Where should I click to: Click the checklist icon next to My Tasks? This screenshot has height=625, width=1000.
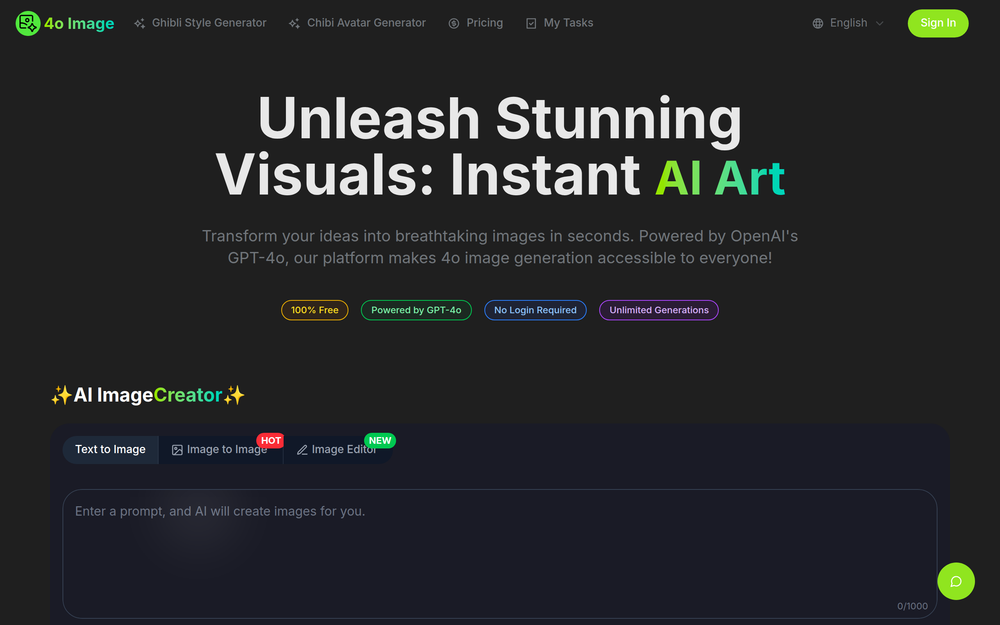(x=531, y=24)
